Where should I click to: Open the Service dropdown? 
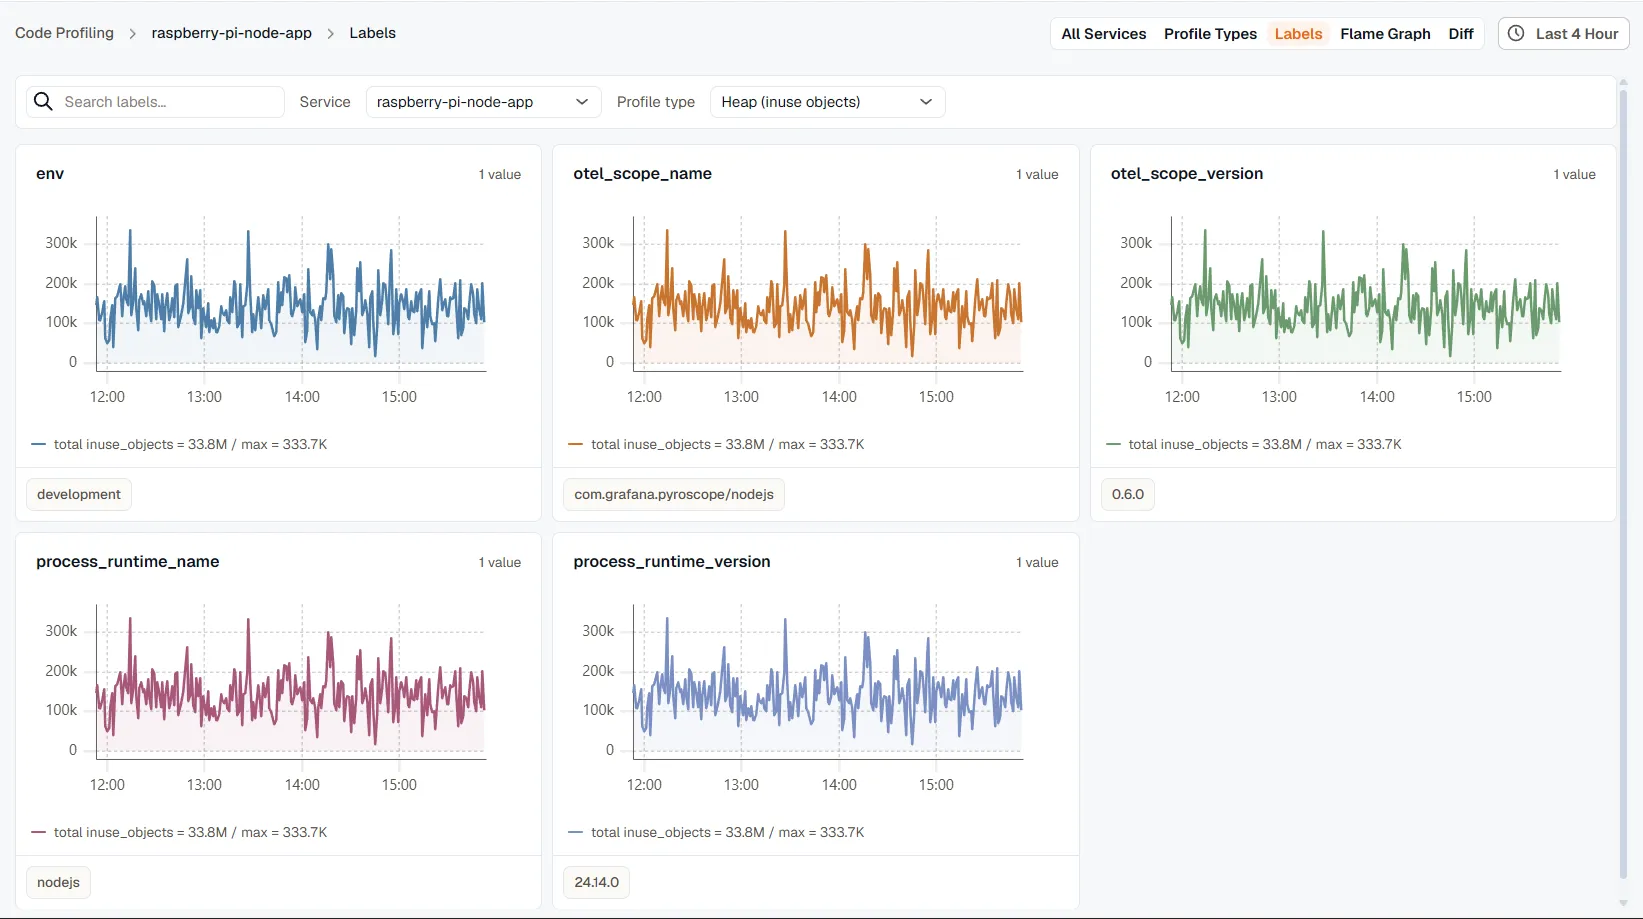[x=483, y=102]
